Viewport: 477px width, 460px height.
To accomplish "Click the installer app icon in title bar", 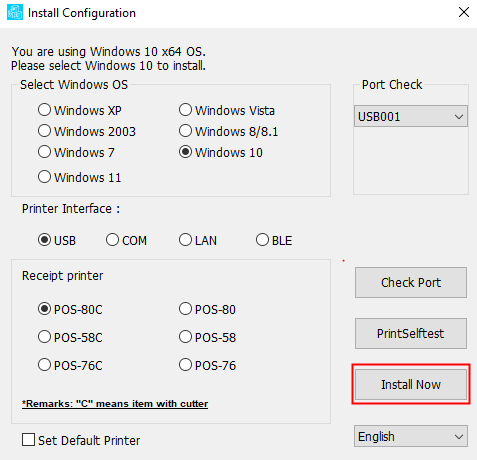I will click(x=15, y=12).
